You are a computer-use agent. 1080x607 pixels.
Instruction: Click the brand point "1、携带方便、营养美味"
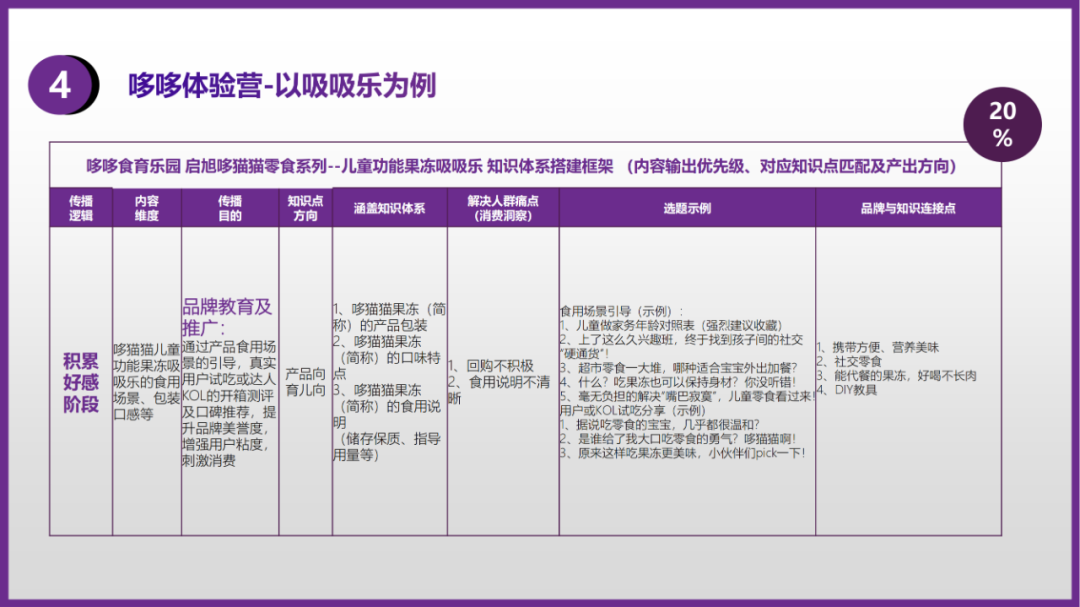click(x=878, y=347)
